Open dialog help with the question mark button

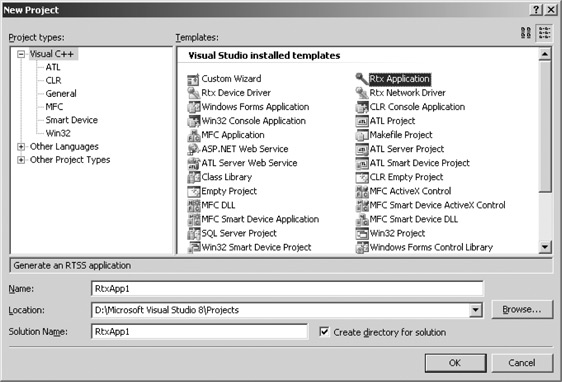point(536,10)
